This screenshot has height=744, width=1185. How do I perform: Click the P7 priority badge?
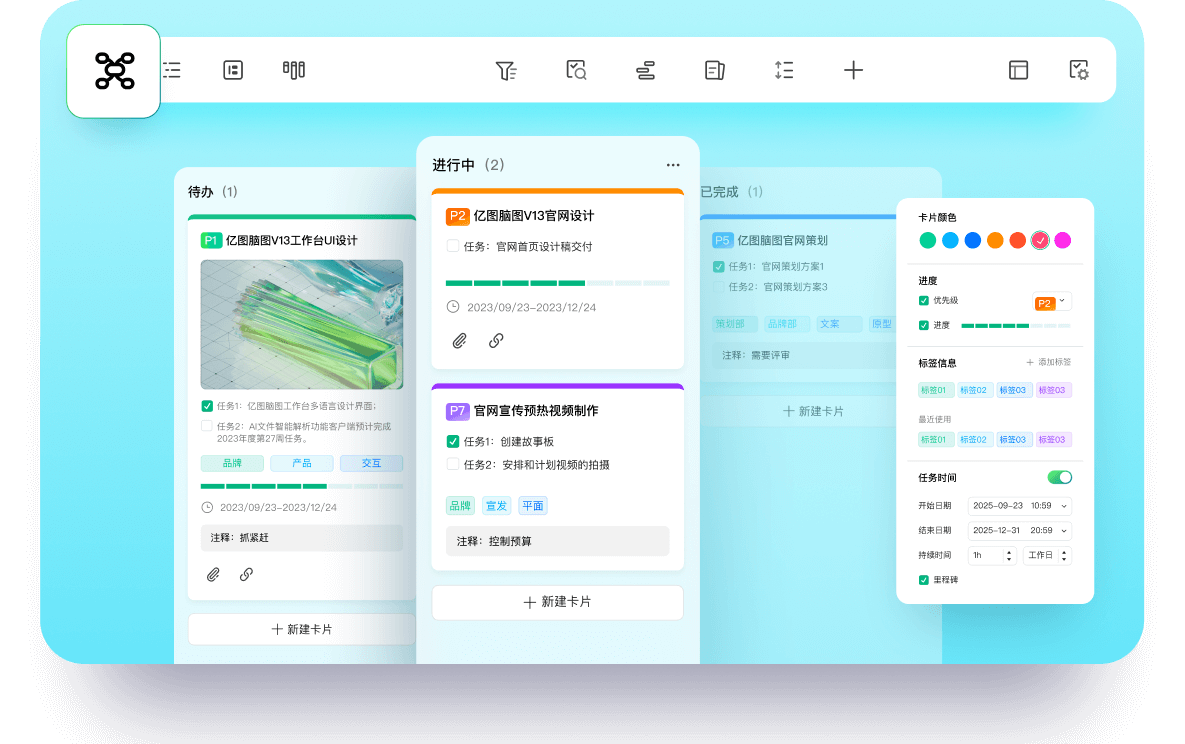457,411
